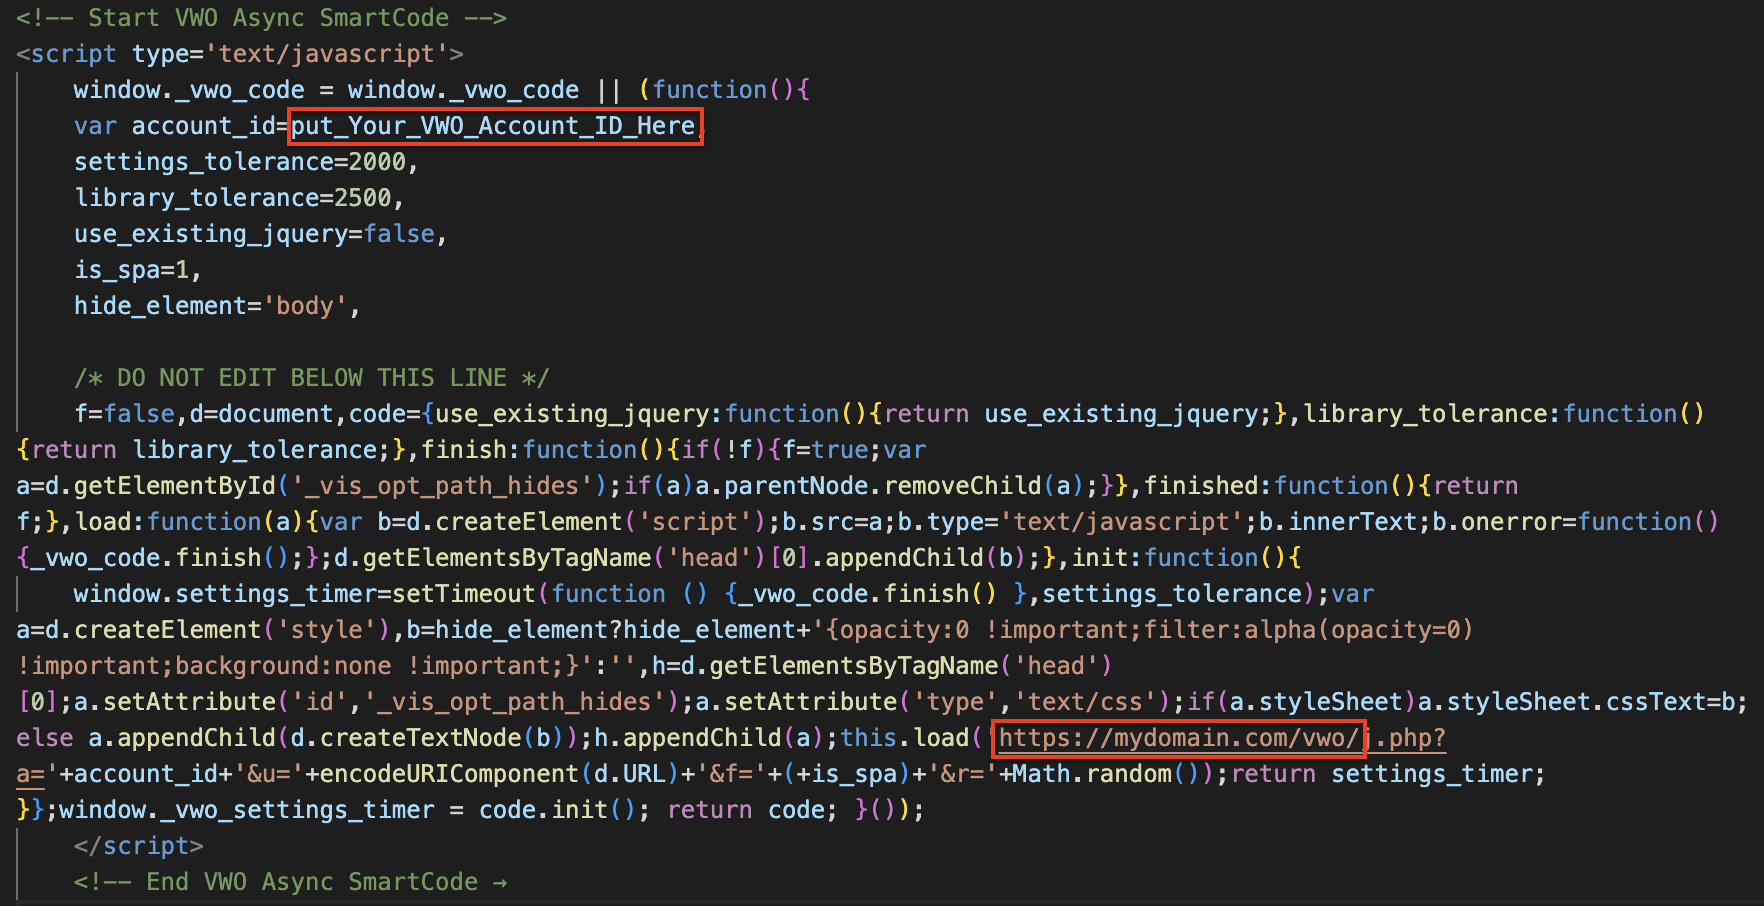This screenshot has height=906, width=1764.
Task: Click the 'End VWO Async SmartCode' comment
Action: 290,882
